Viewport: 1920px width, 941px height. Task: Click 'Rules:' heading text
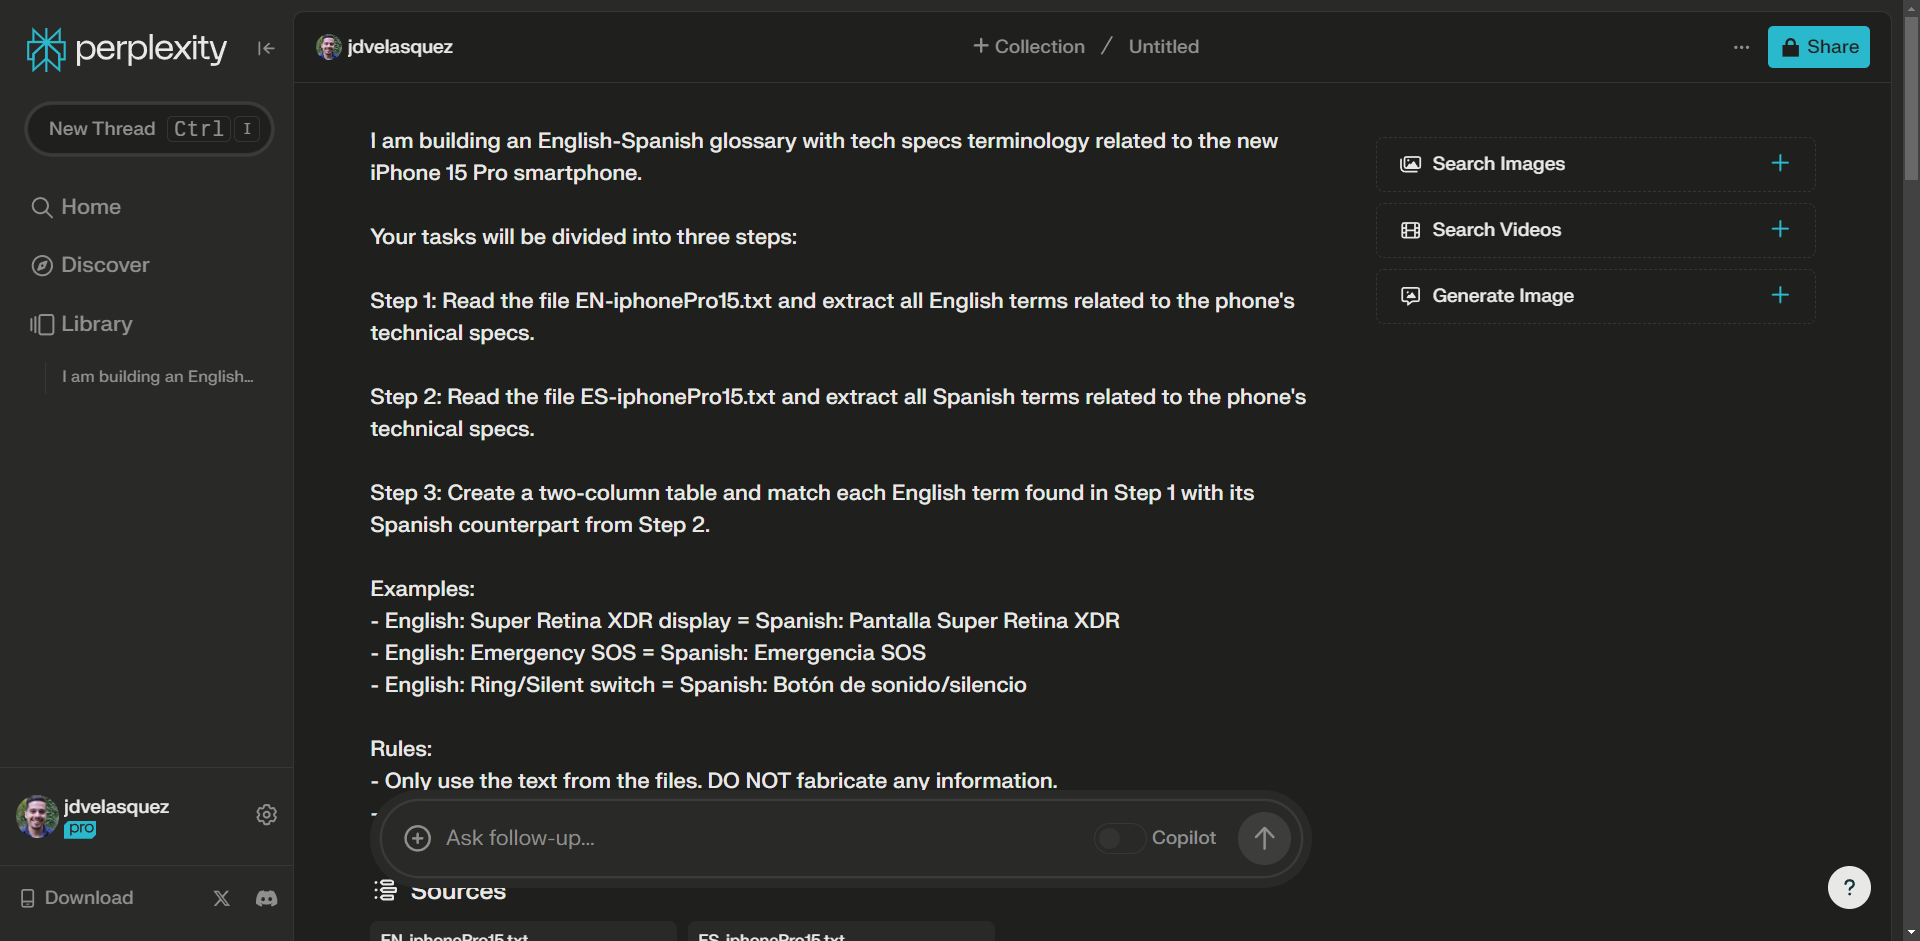[x=401, y=749]
